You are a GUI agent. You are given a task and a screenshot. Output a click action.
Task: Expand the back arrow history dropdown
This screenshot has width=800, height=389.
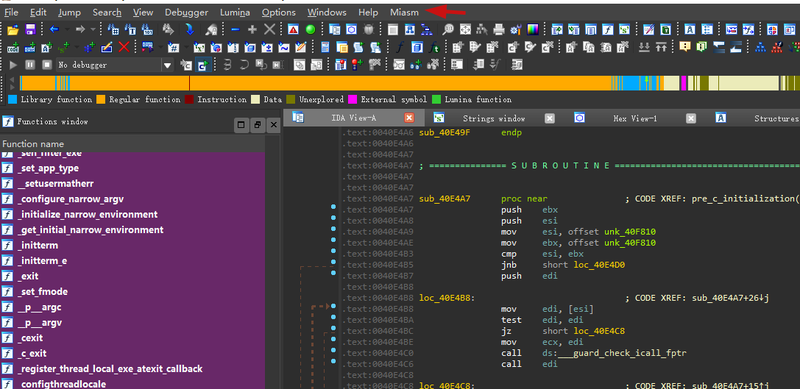pos(66,30)
